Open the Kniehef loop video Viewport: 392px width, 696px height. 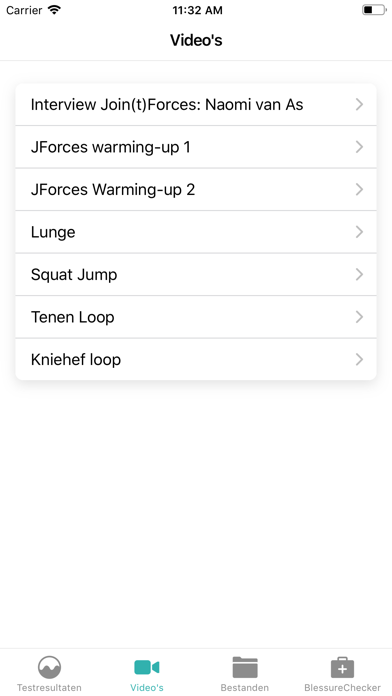(196, 360)
